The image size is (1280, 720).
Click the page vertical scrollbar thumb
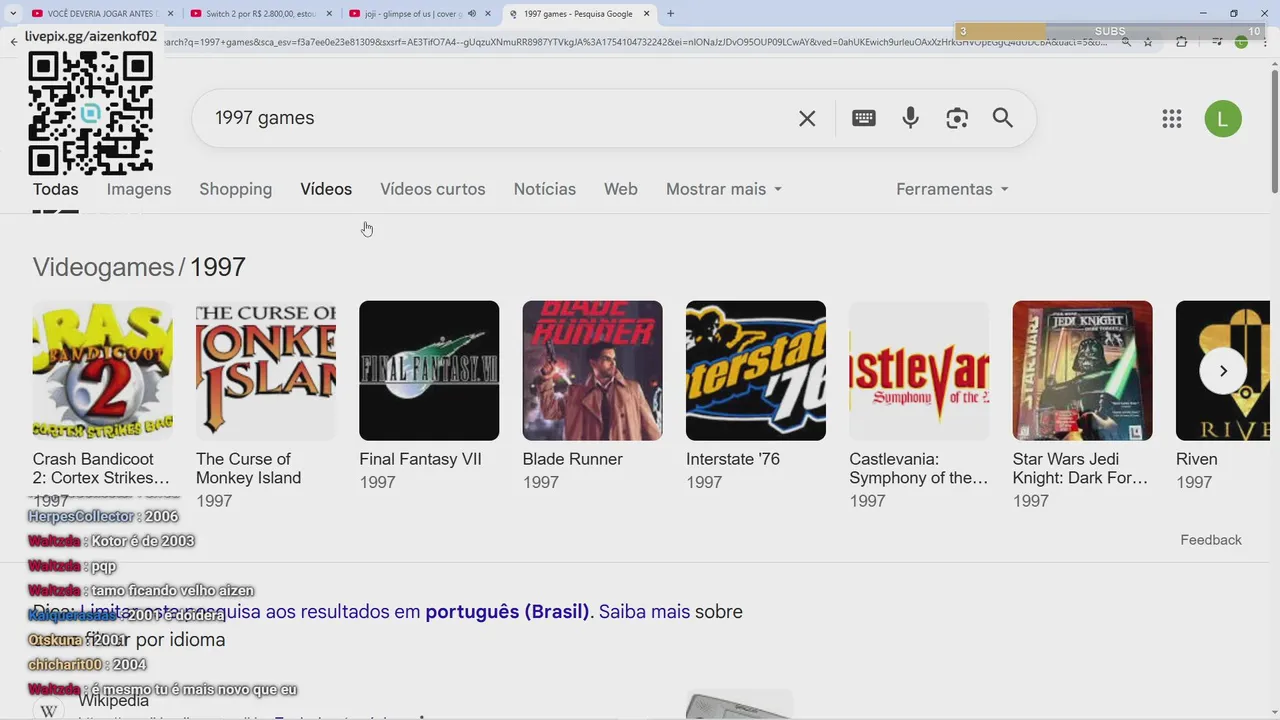[x=1274, y=130]
